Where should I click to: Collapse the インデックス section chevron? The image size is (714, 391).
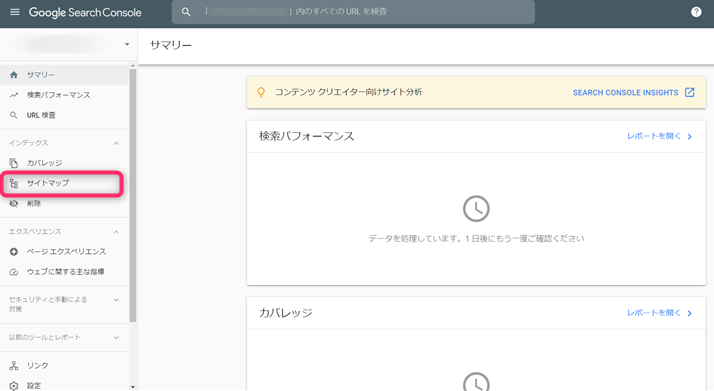point(116,143)
